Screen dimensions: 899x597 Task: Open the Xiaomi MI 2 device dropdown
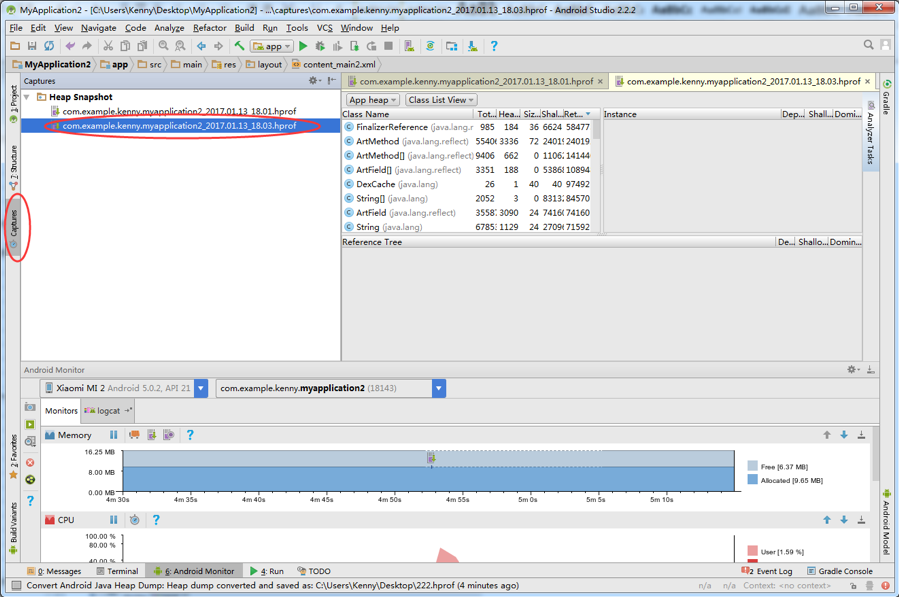click(x=201, y=388)
